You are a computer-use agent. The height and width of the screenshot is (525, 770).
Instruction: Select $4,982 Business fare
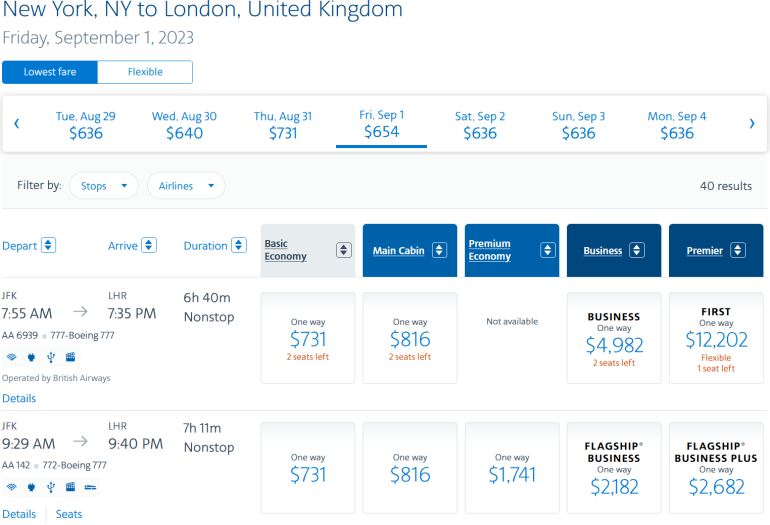click(614, 338)
